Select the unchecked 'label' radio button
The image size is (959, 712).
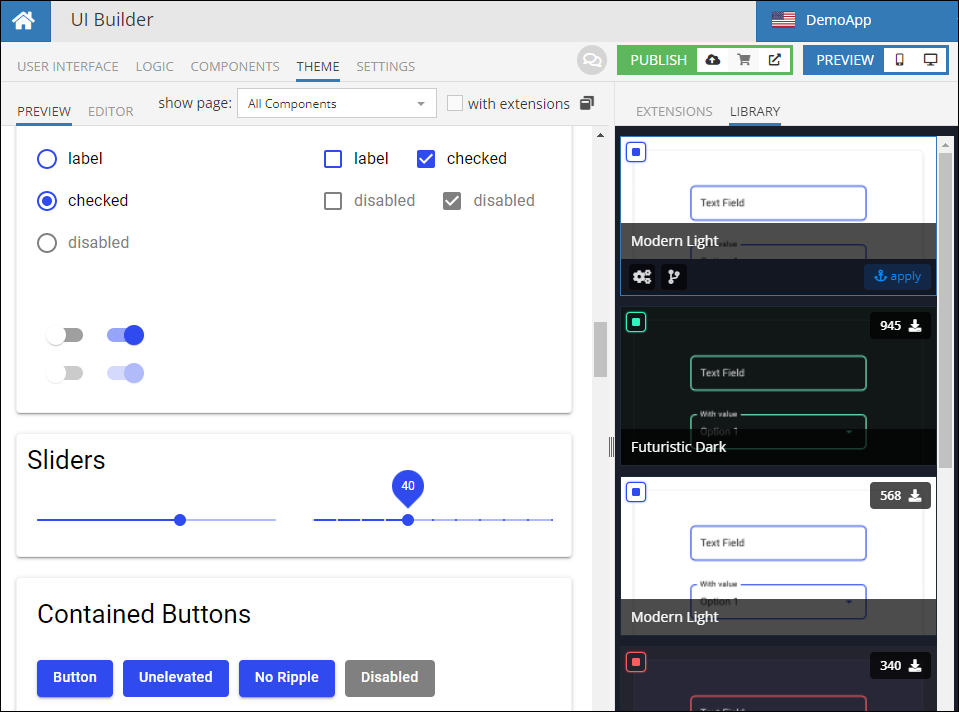coord(47,159)
